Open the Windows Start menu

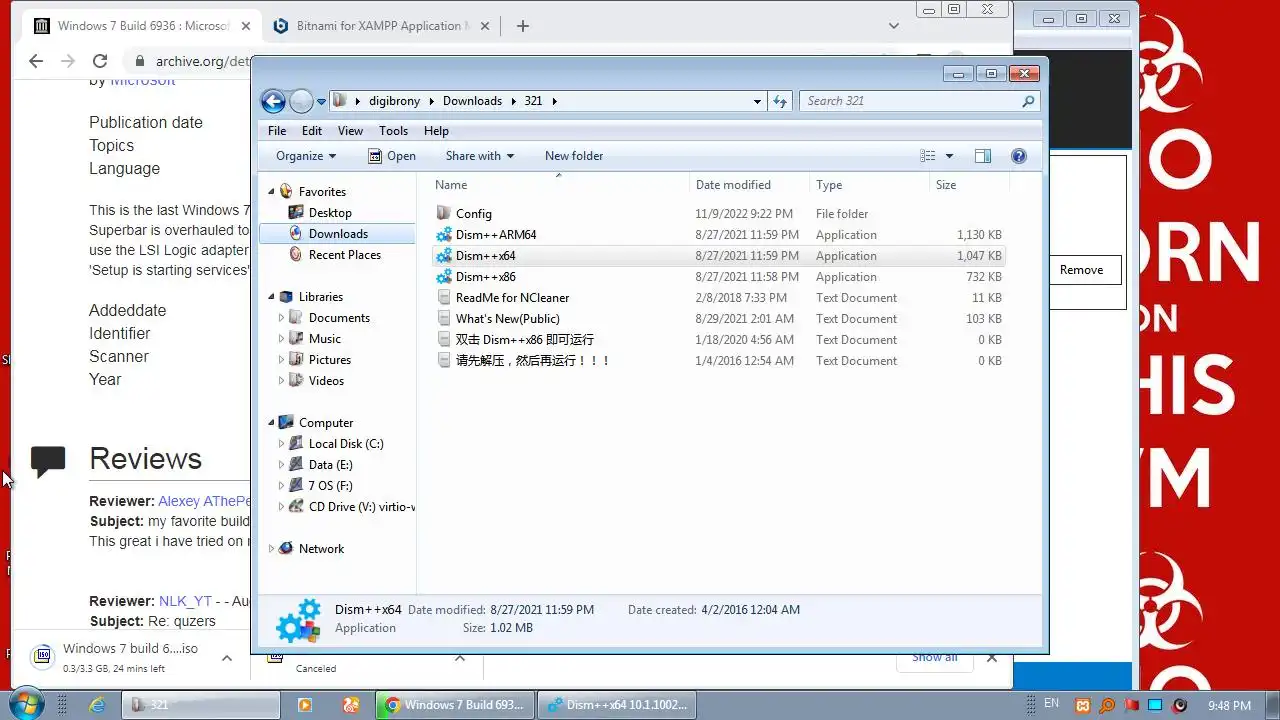click(x=26, y=704)
